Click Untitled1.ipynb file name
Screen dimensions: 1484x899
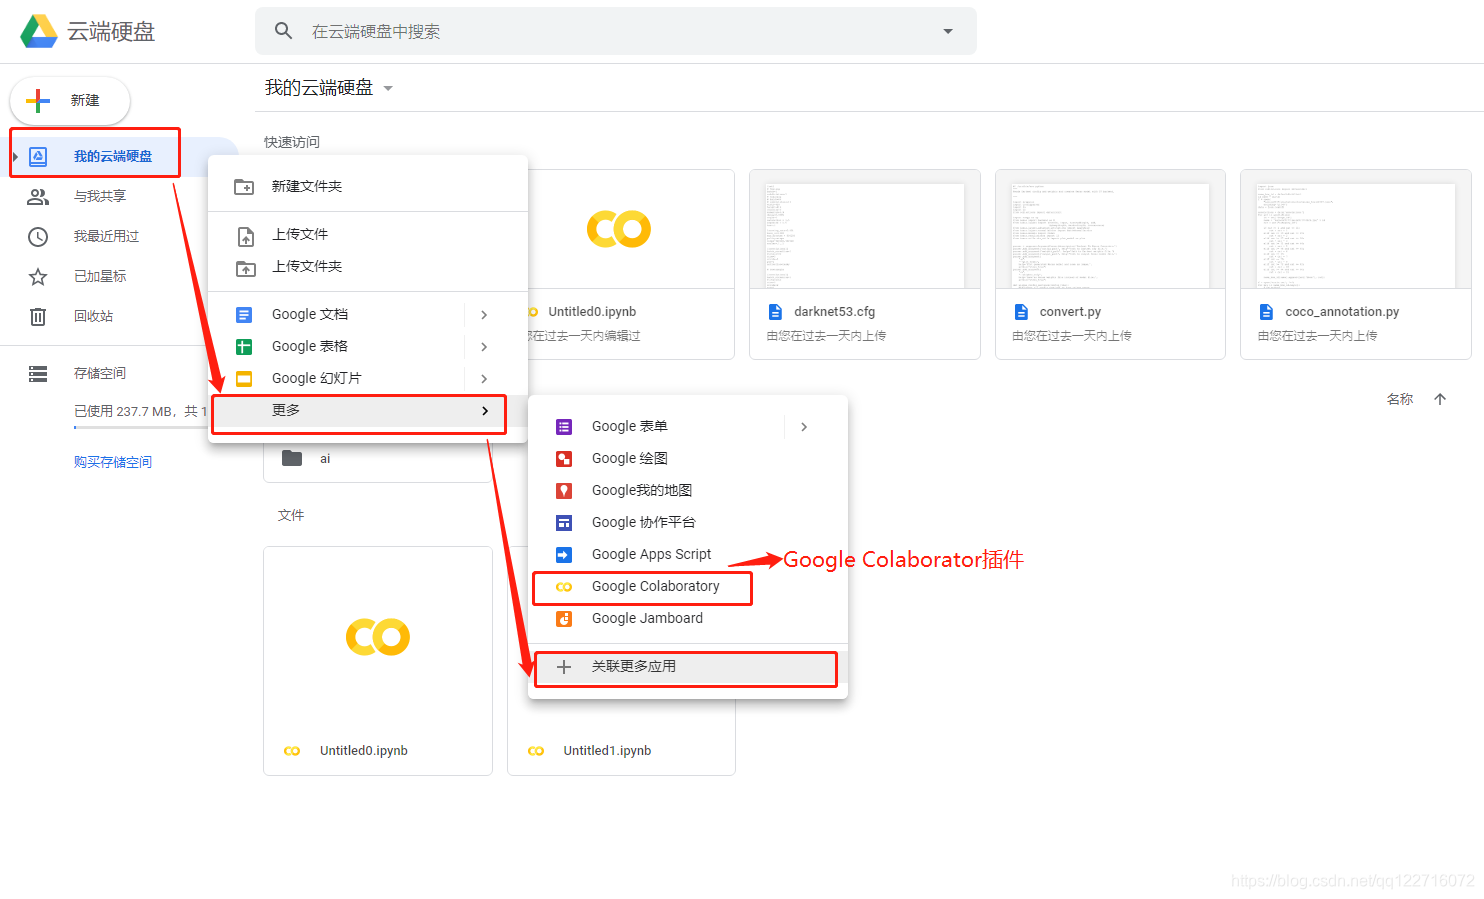click(607, 751)
